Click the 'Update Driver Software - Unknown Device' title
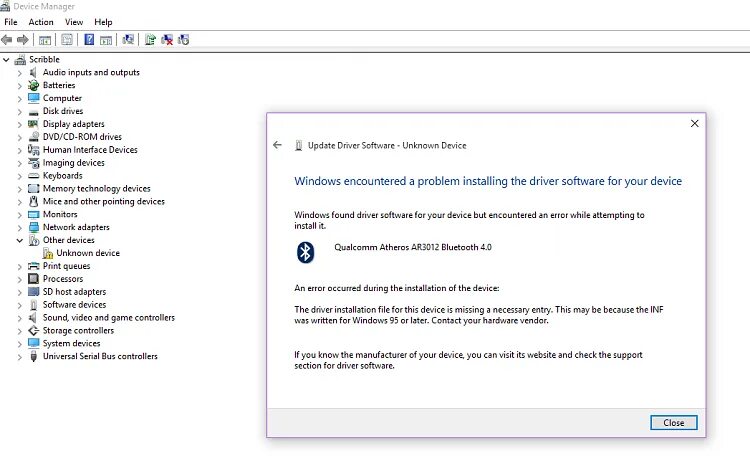 [387, 145]
